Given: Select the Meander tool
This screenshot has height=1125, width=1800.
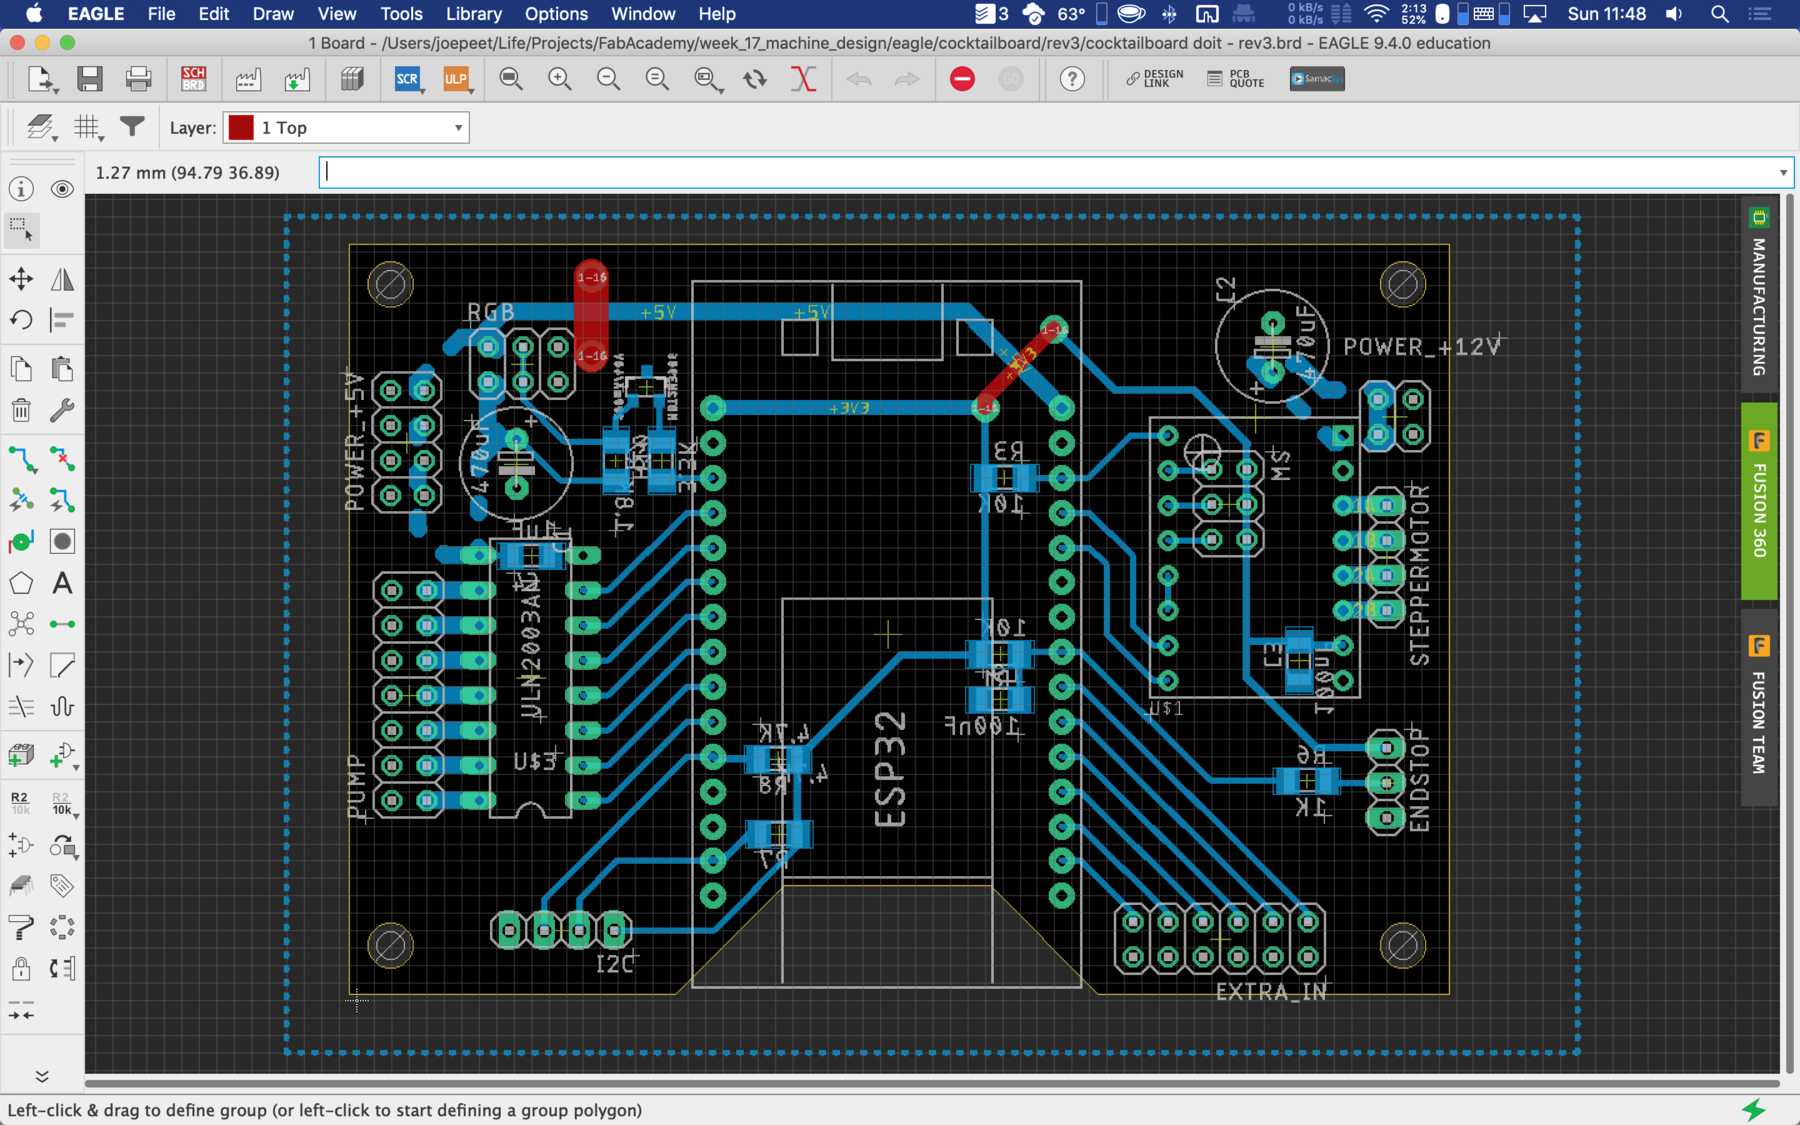Looking at the screenshot, I should point(62,706).
